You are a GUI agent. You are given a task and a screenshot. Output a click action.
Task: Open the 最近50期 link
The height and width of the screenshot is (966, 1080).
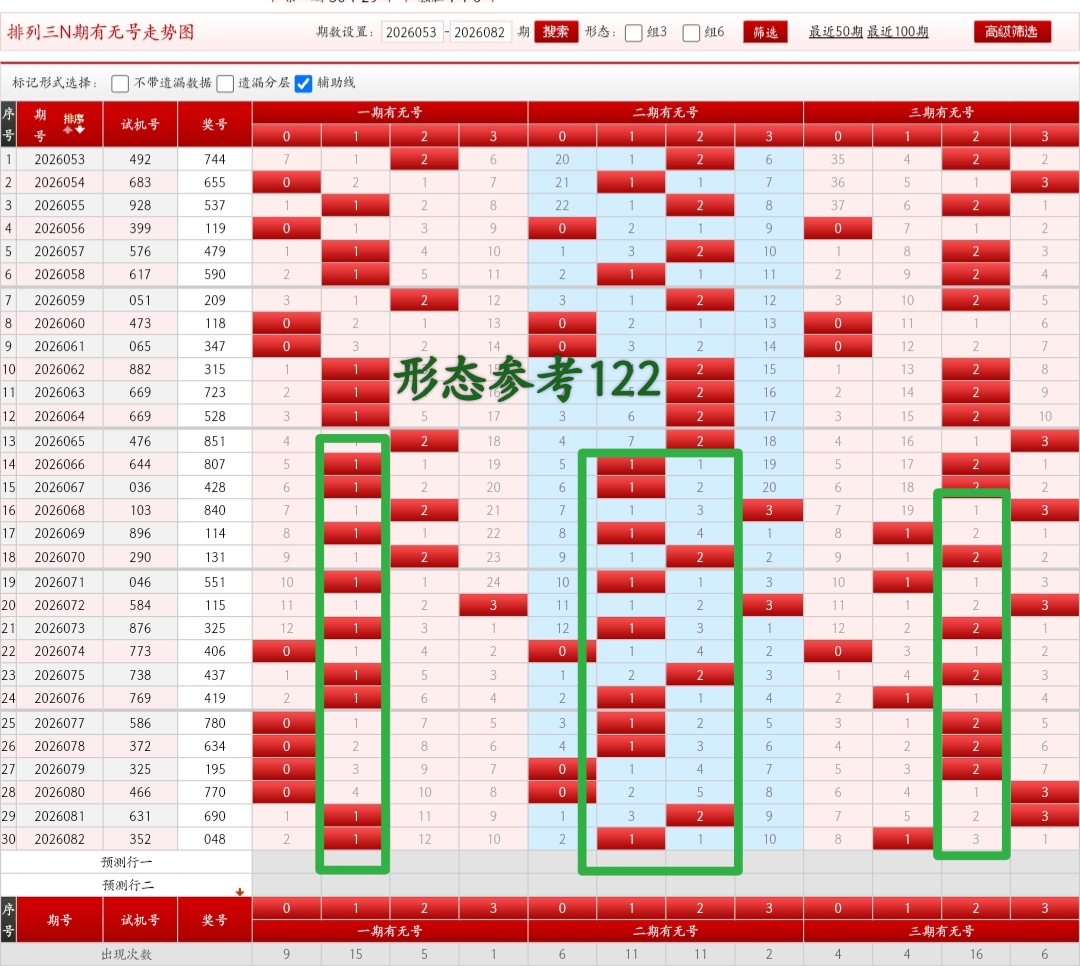[x=837, y=31]
